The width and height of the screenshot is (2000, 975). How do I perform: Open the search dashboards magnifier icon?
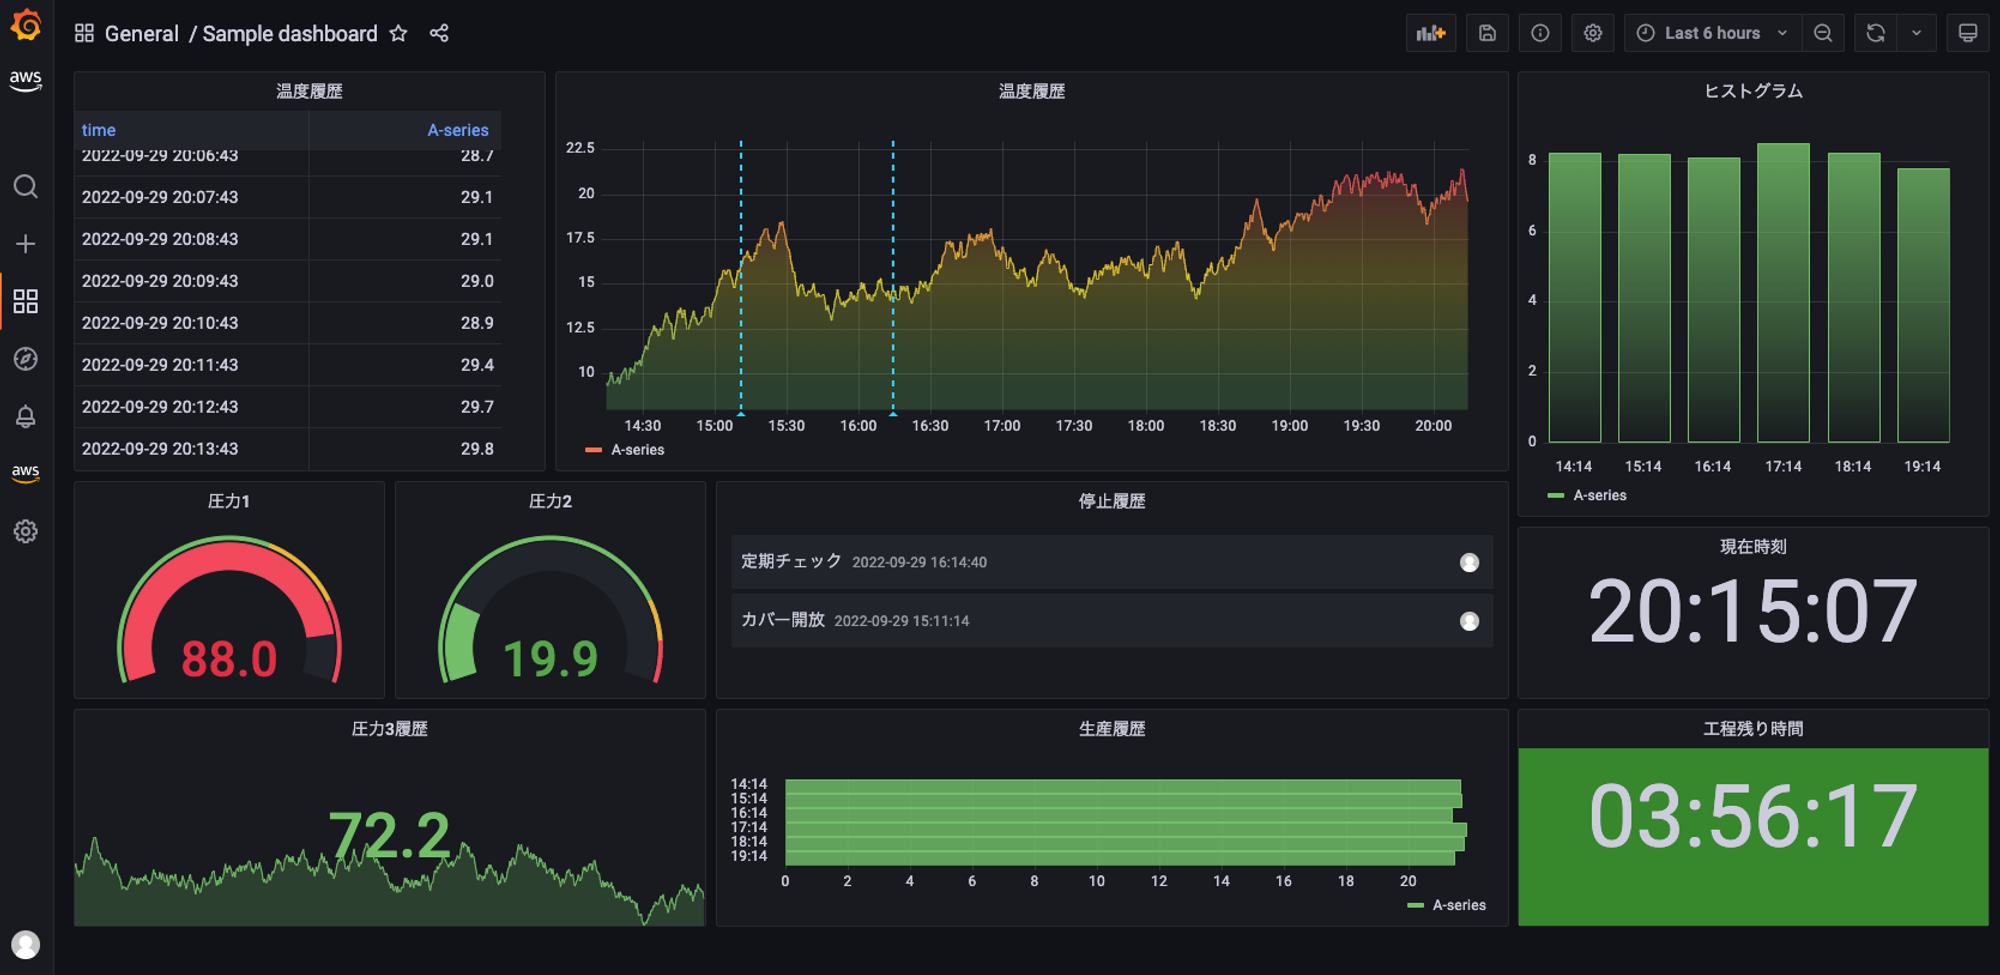click(26, 187)
